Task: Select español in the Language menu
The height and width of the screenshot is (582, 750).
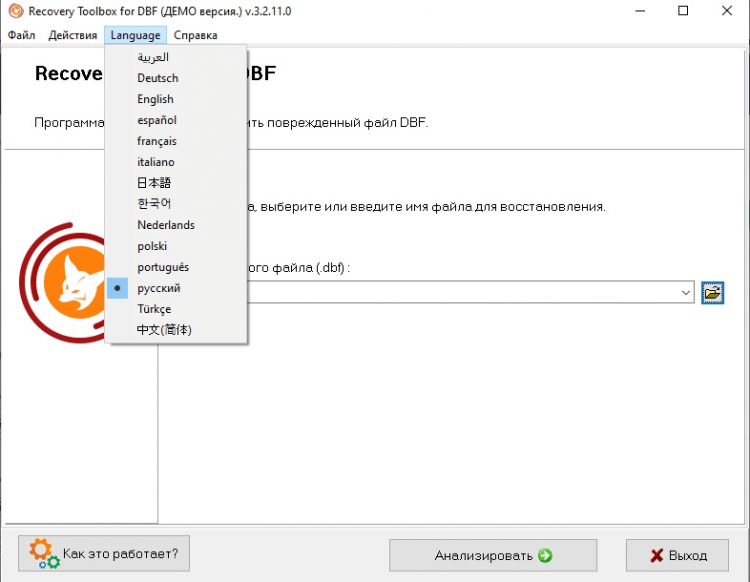Action: coord(176,120)
